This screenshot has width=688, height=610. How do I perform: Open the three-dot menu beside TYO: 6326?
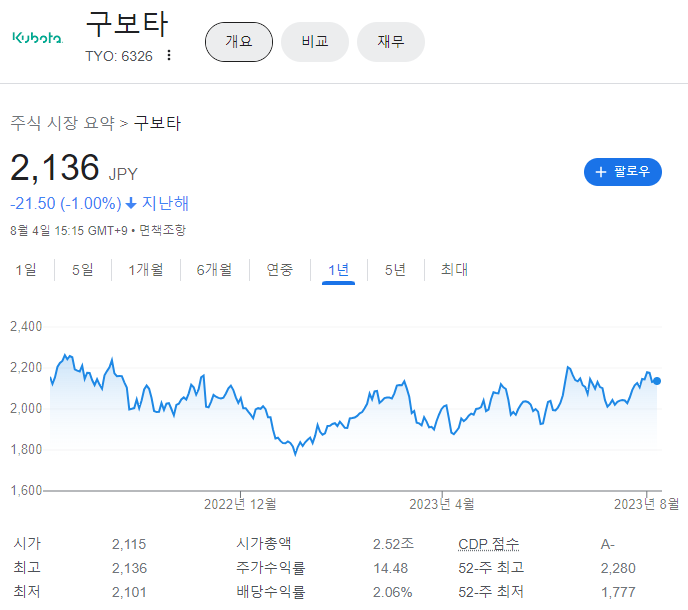click(169, 55)
